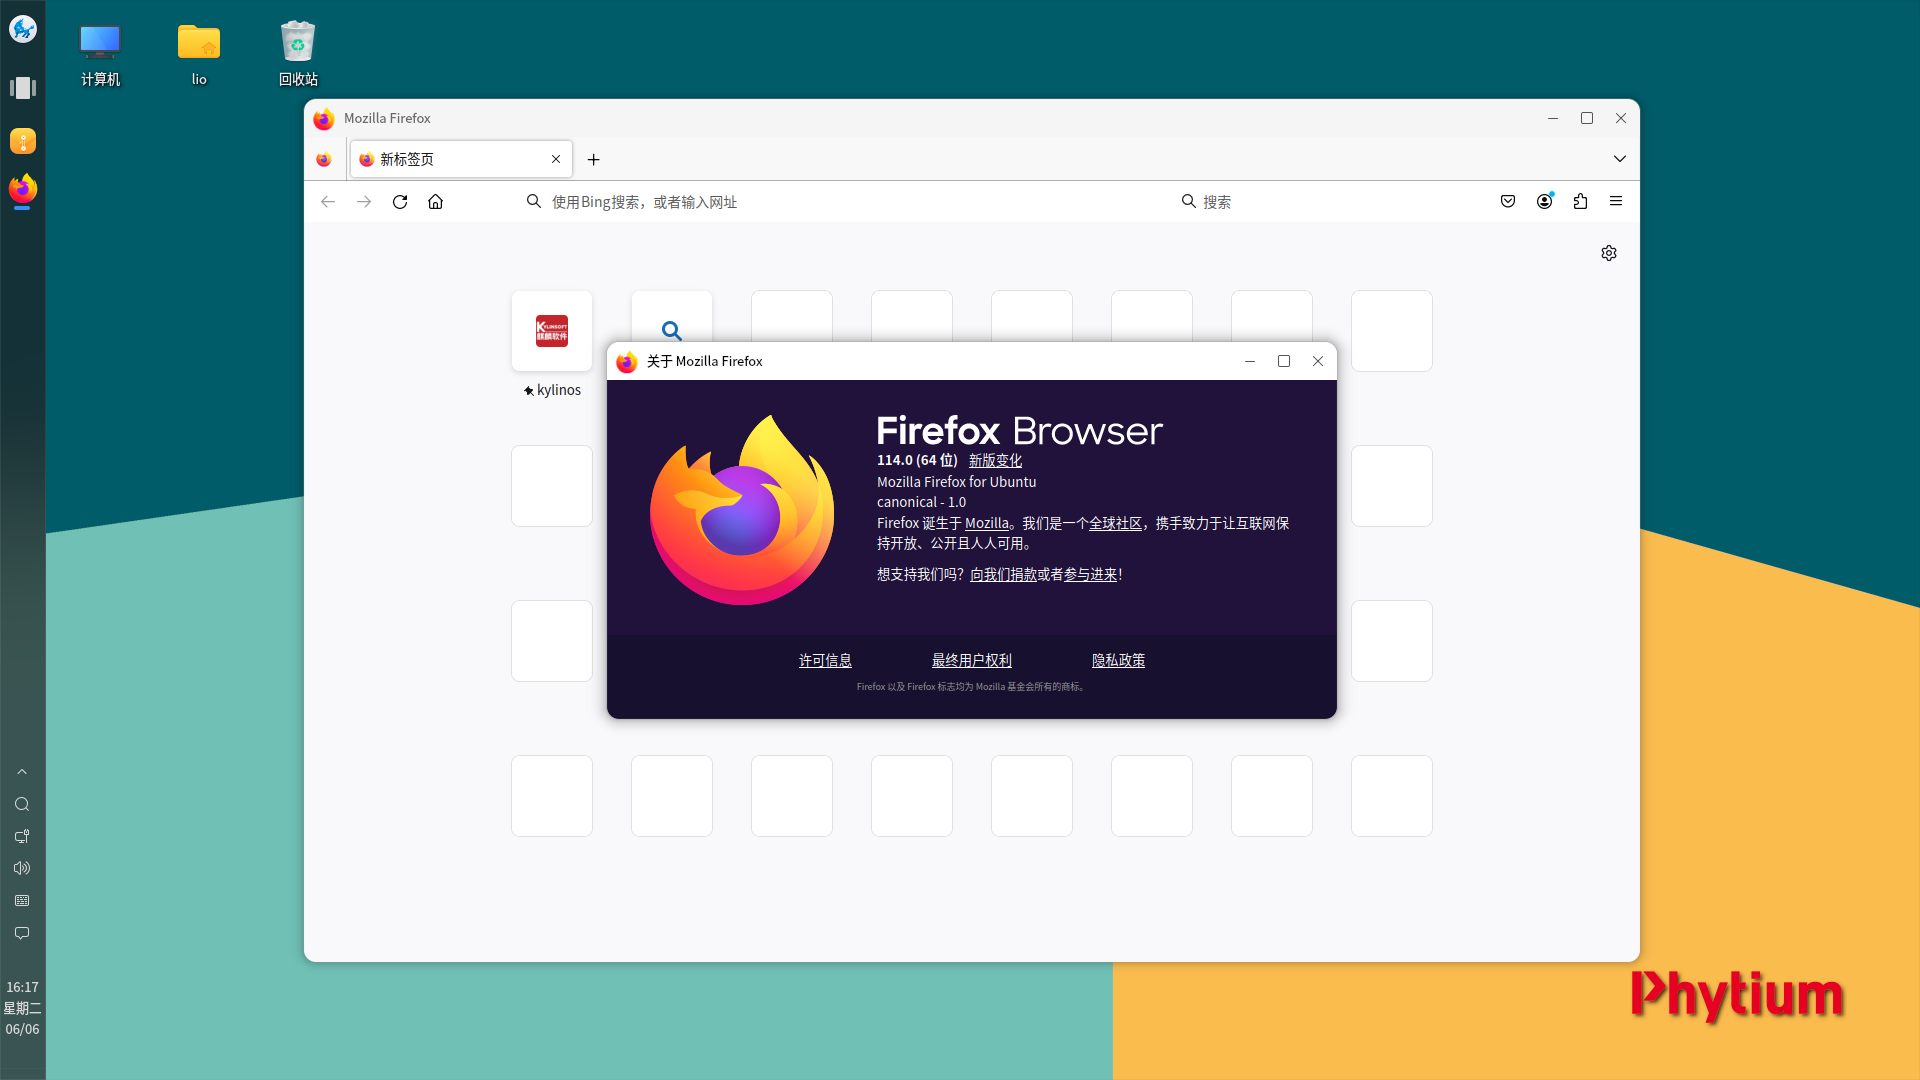The height and width of the screenshot is (1080, 1920).
Task: Open the lio home folder icon
Action: pos(199,55)
